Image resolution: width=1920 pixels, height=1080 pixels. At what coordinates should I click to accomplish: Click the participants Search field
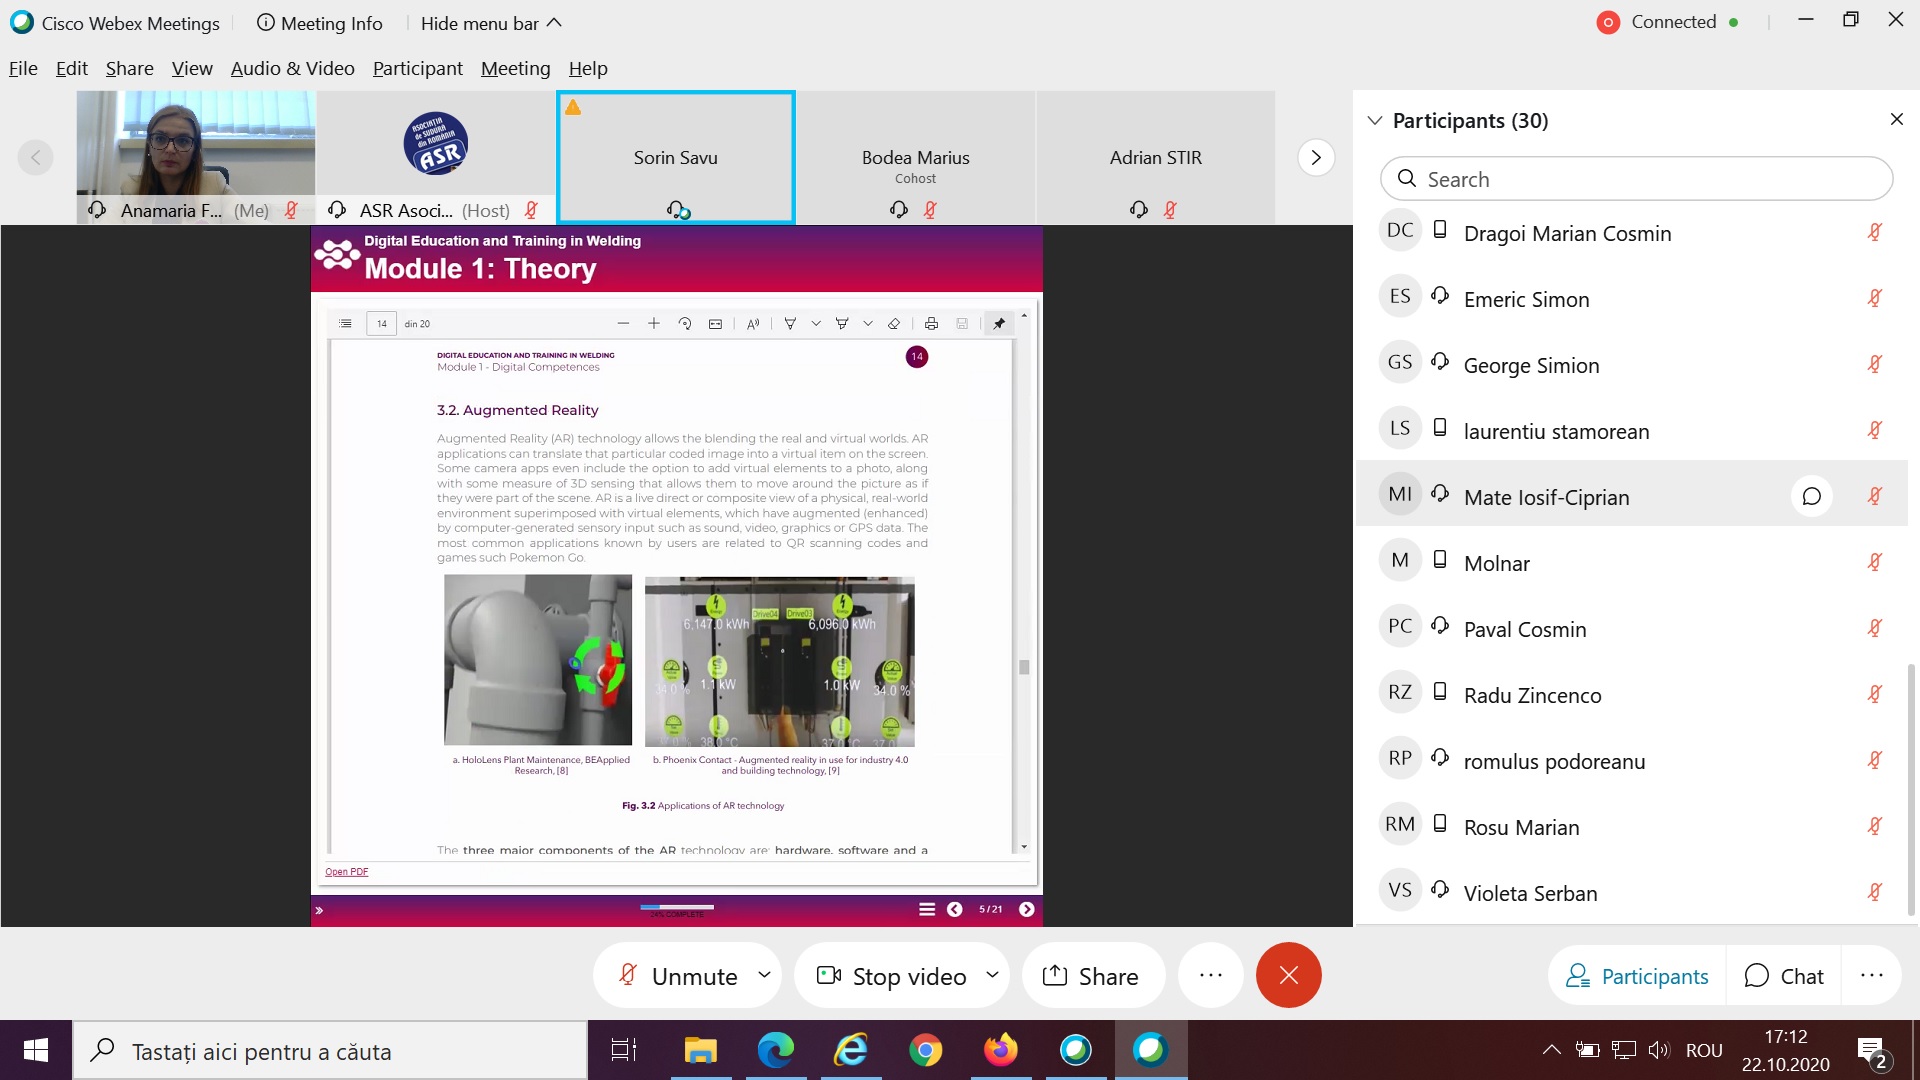tap(1636, 179)
